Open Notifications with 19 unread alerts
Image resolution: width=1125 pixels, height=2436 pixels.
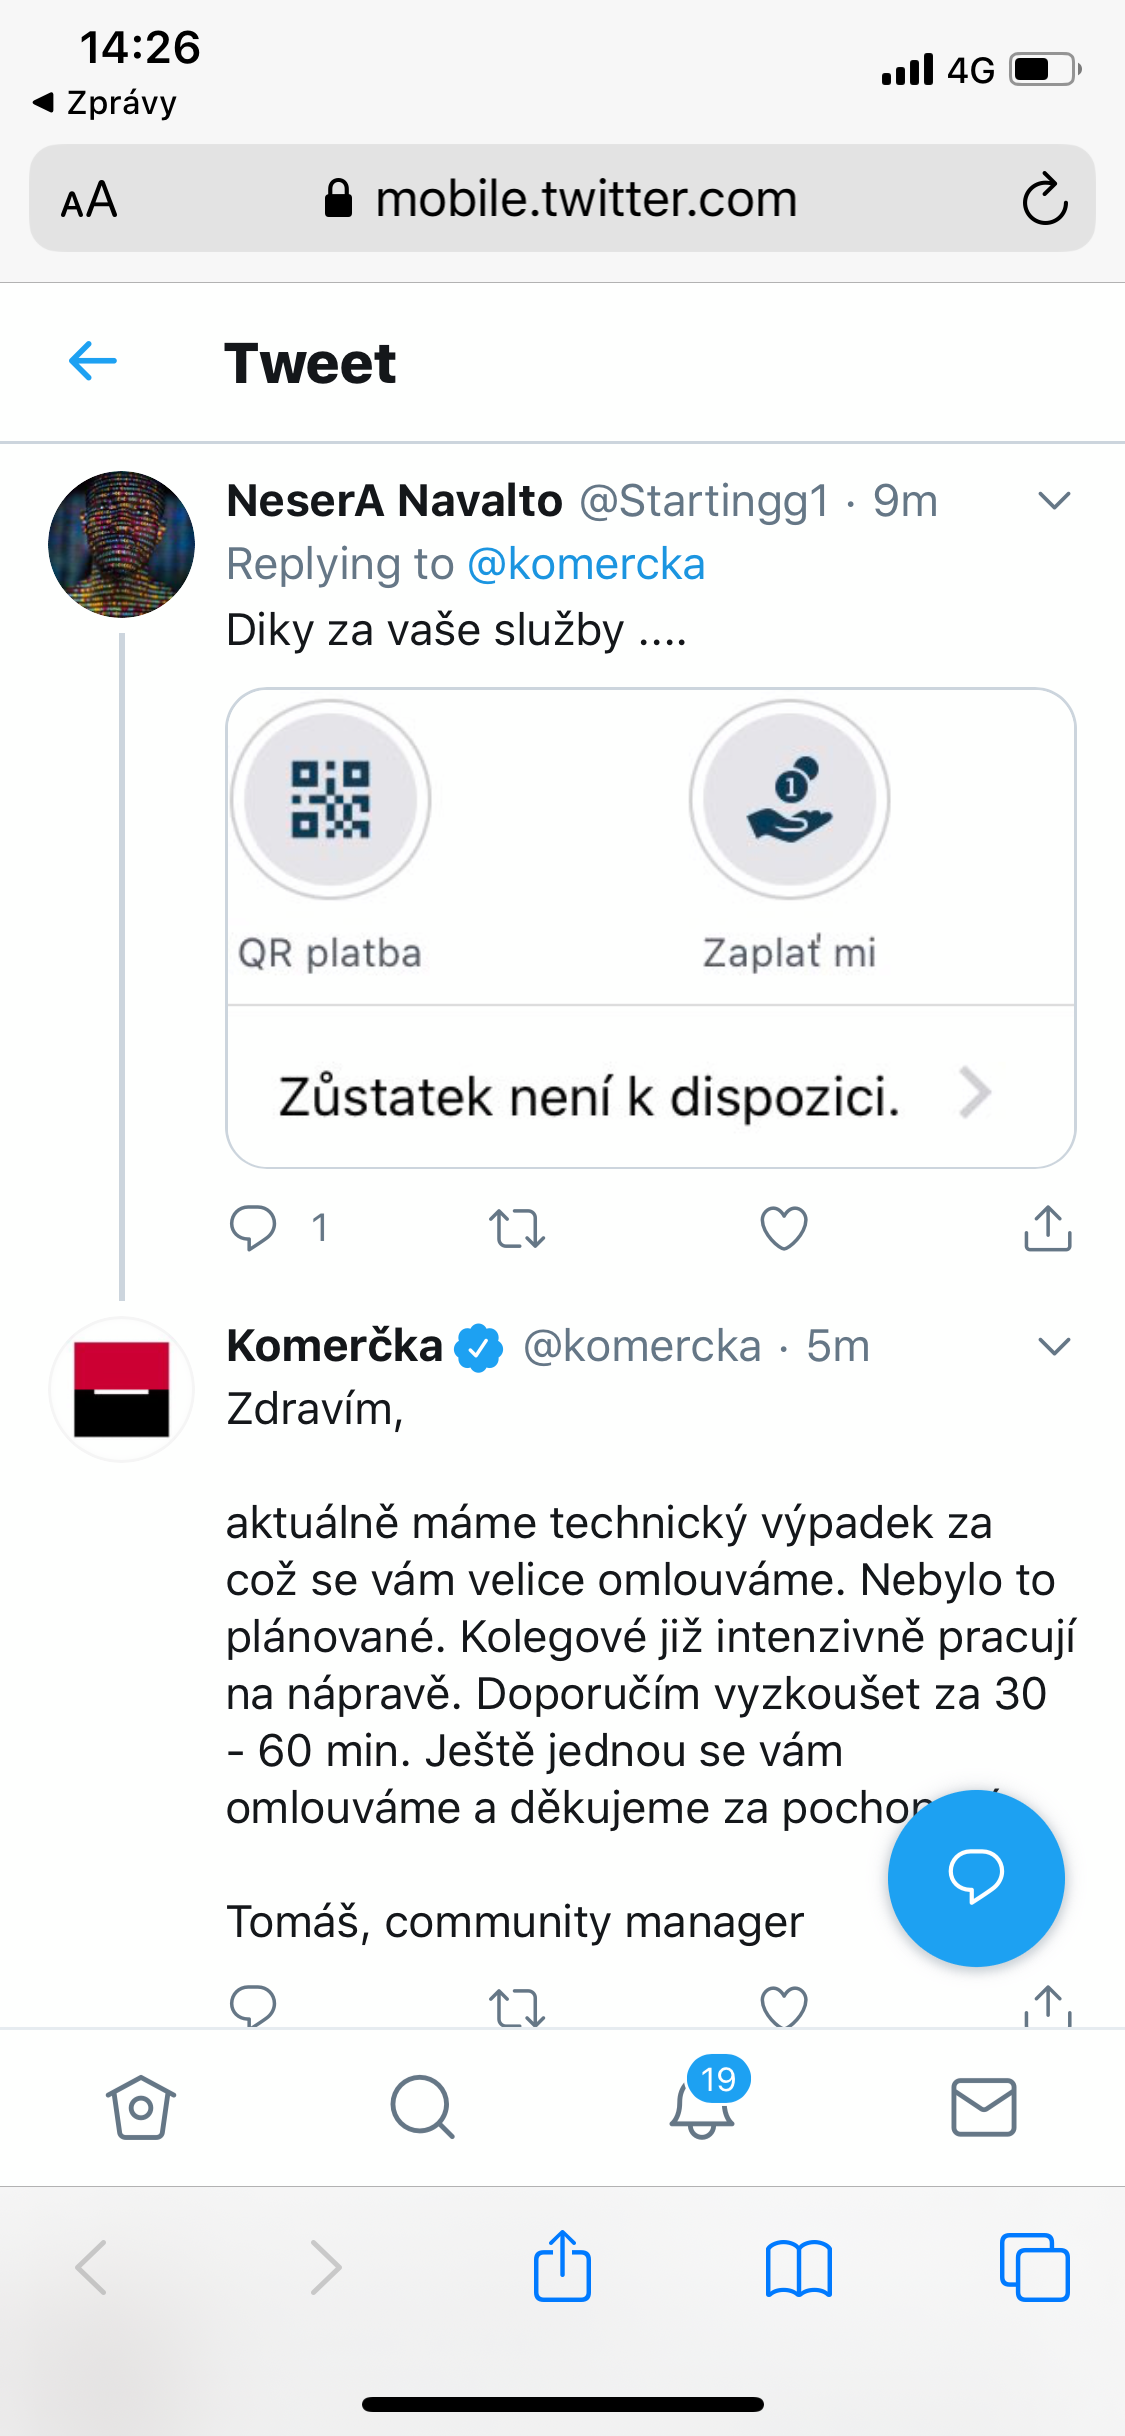[x=703, y=2110]
